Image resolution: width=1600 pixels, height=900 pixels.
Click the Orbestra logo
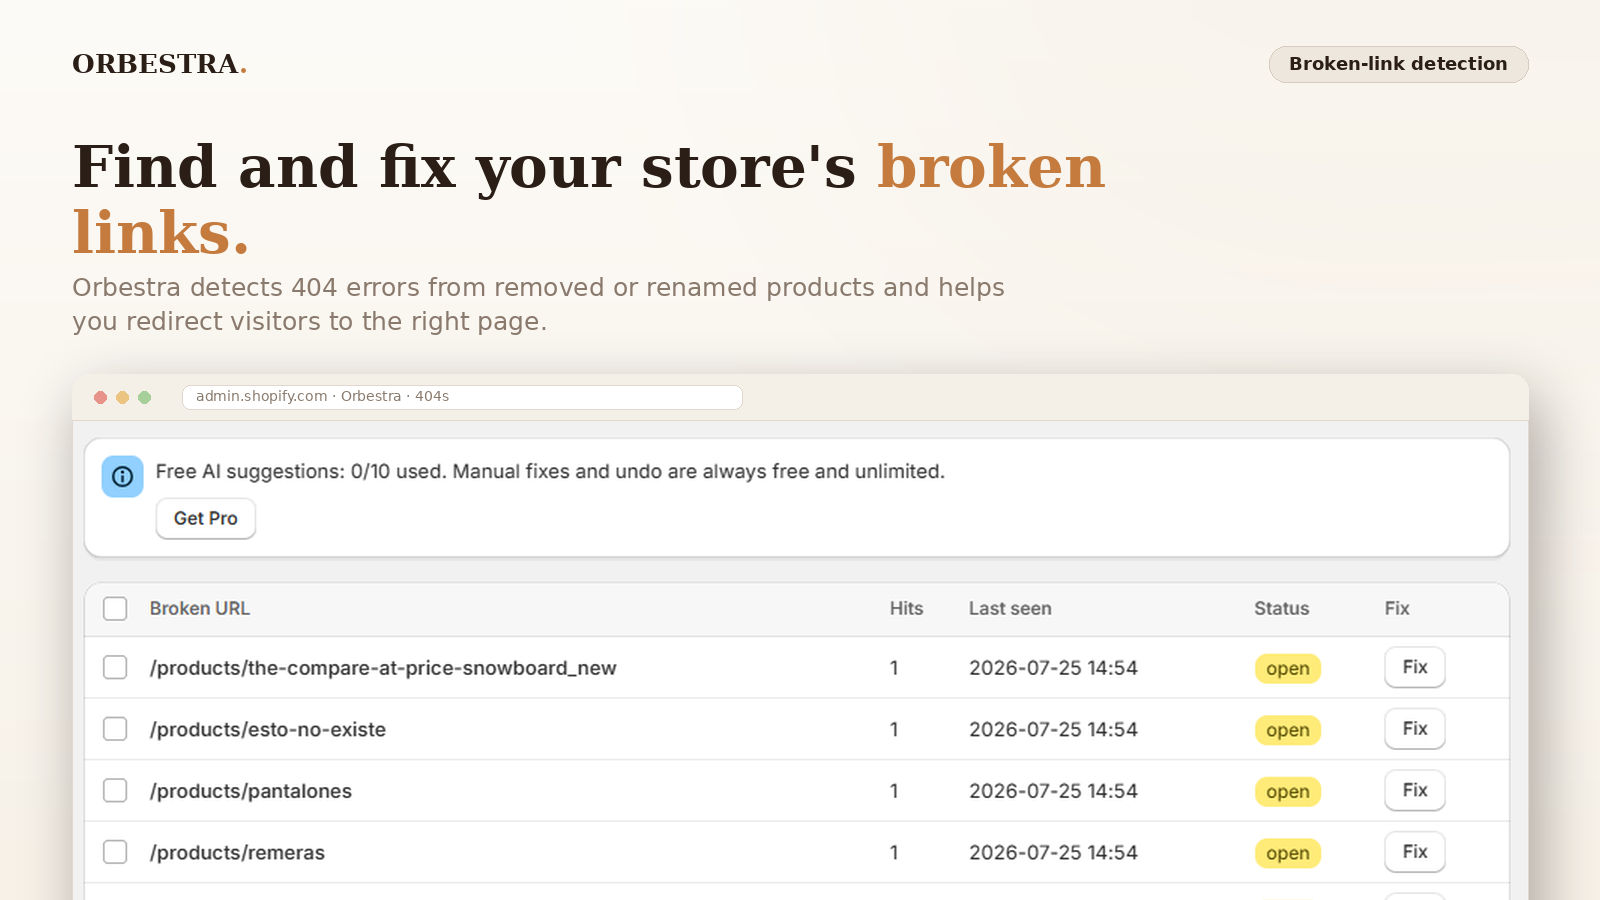coord(159,64)
